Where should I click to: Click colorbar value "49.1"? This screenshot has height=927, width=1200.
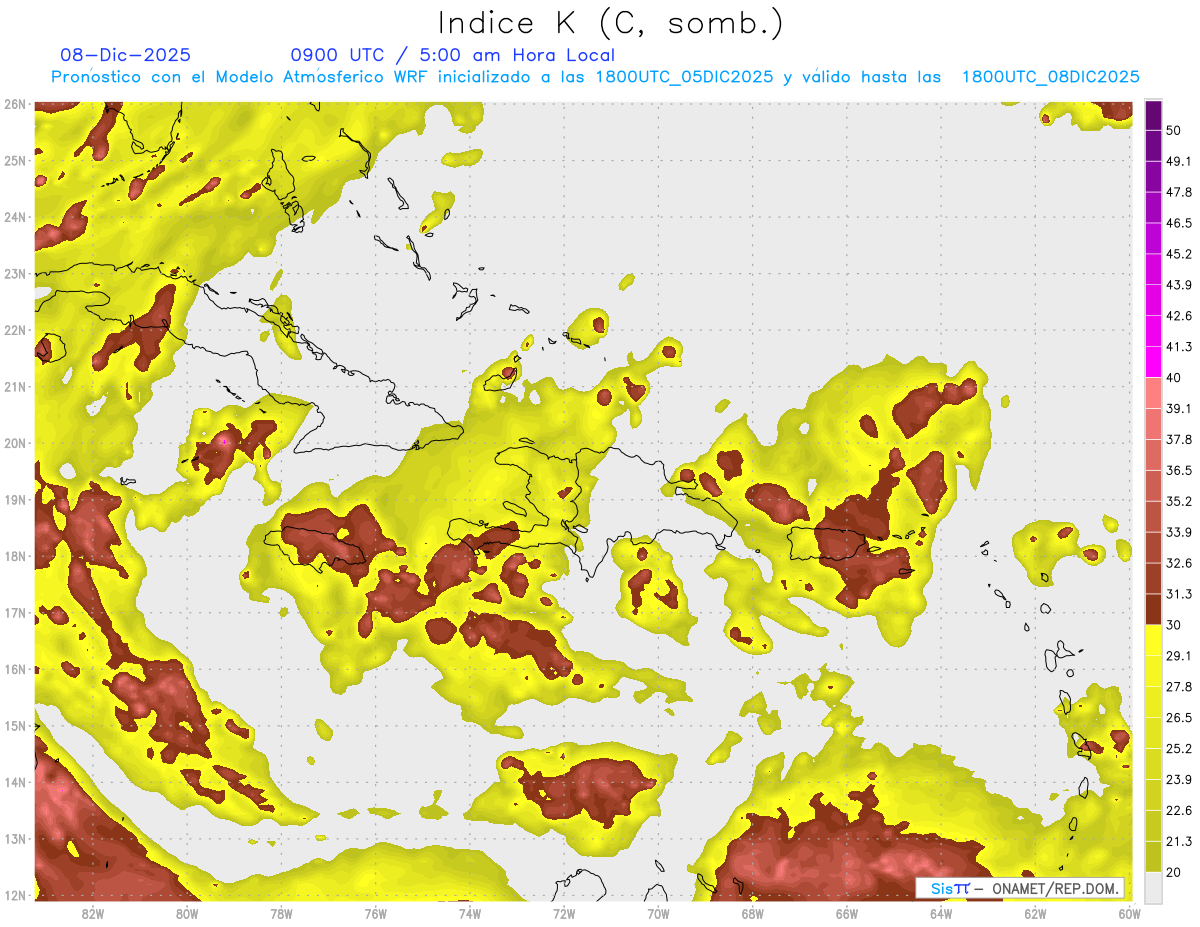coord(1178,161)
